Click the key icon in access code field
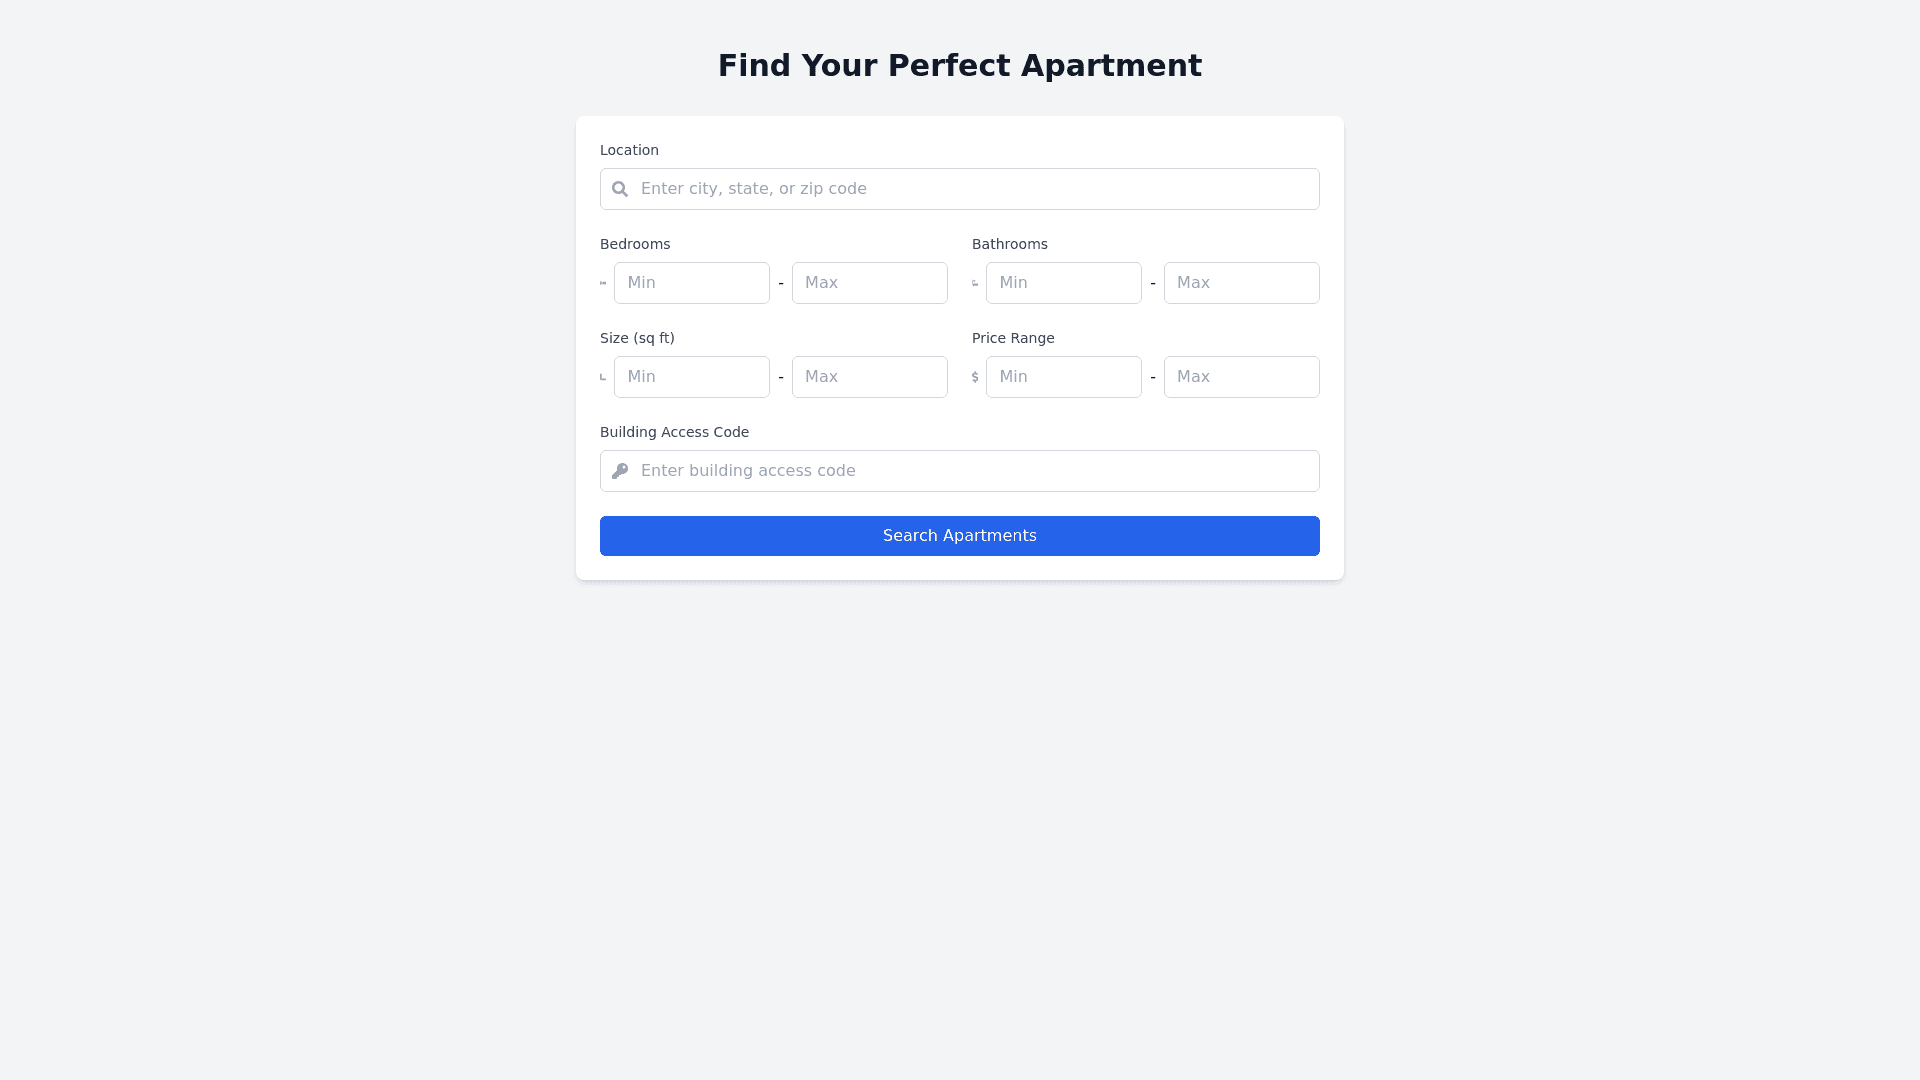The image size is (1920, 1080). click(x=620, y=471)
